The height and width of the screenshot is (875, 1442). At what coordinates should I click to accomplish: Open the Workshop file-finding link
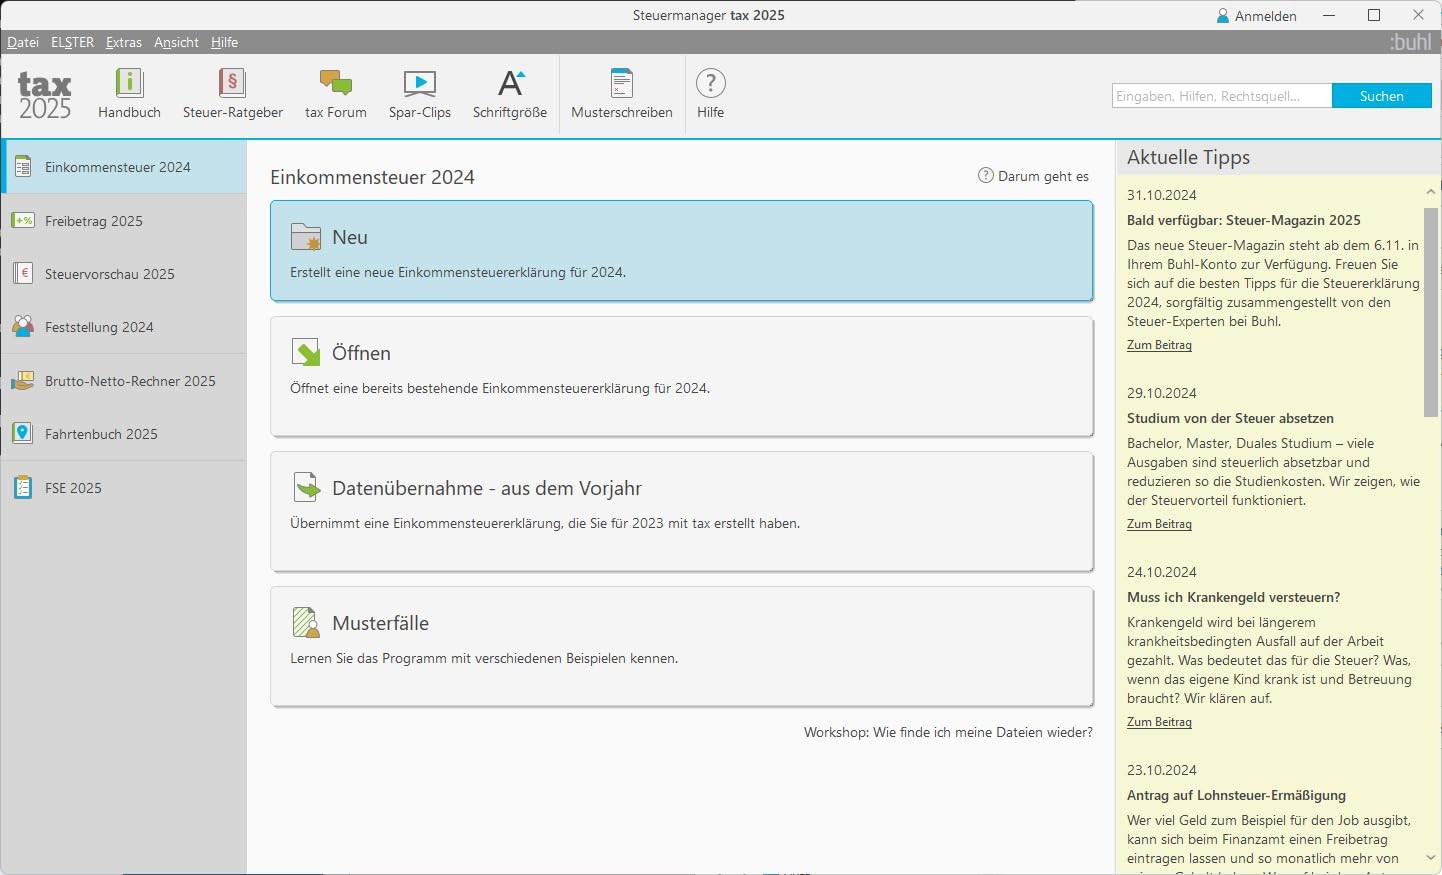coord(948,732)
